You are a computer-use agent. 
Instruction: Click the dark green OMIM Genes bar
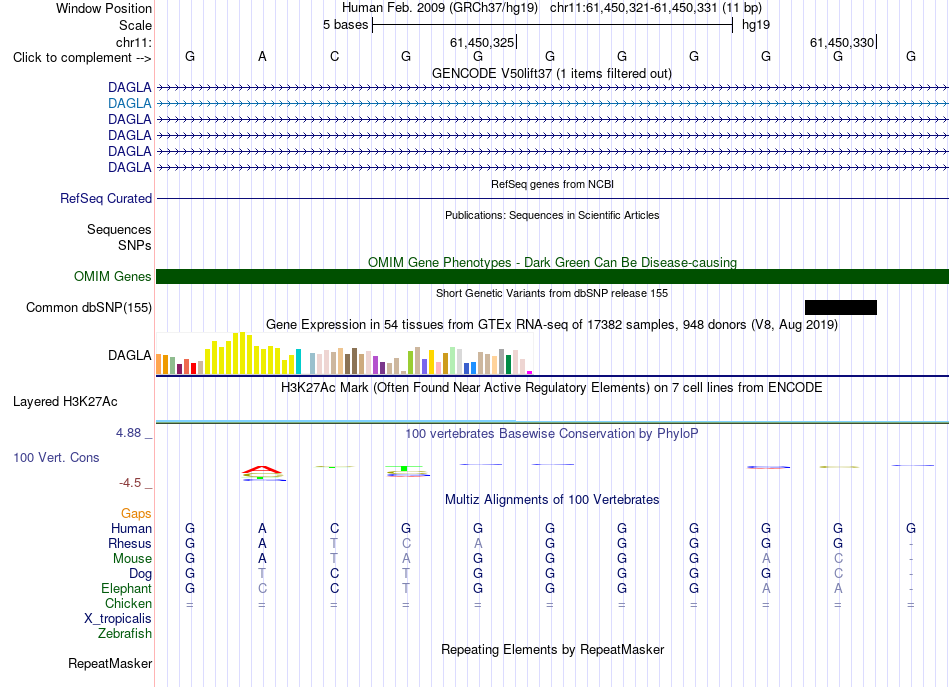[552, 276]
